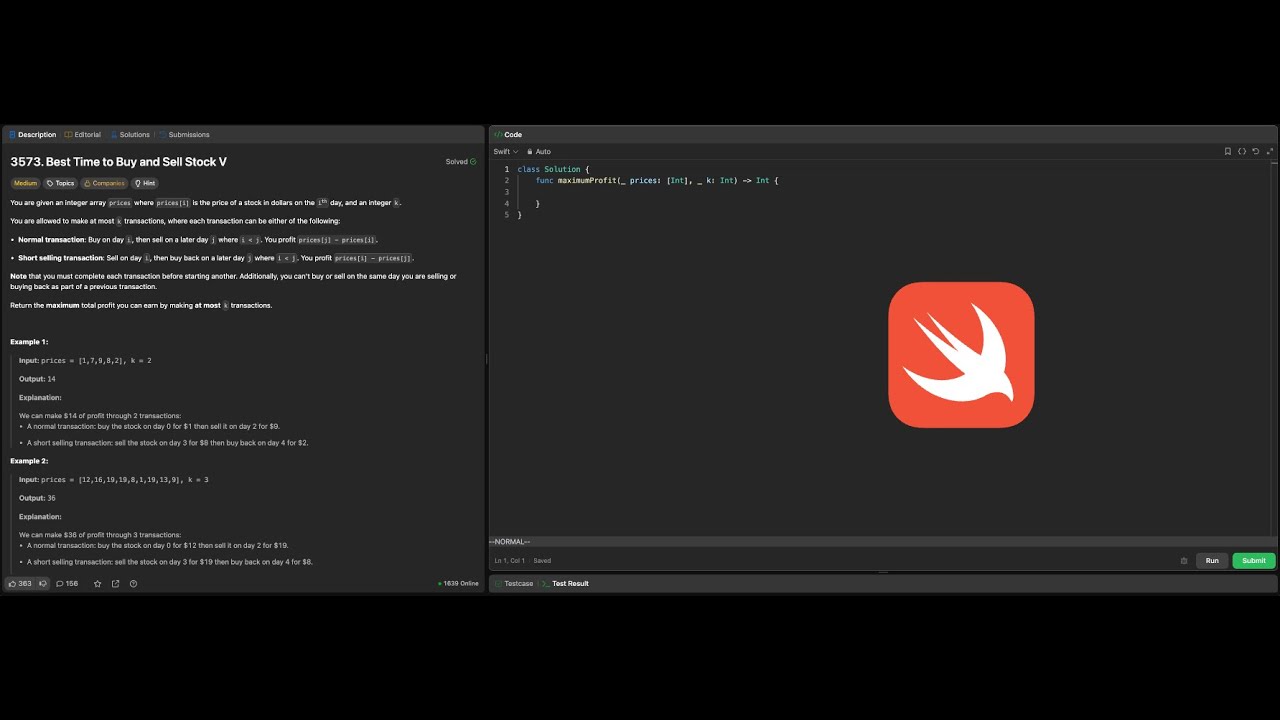The width and height of the screenshot is (1280, 720).
Task: Run the code
Action: pos(1212,561)
